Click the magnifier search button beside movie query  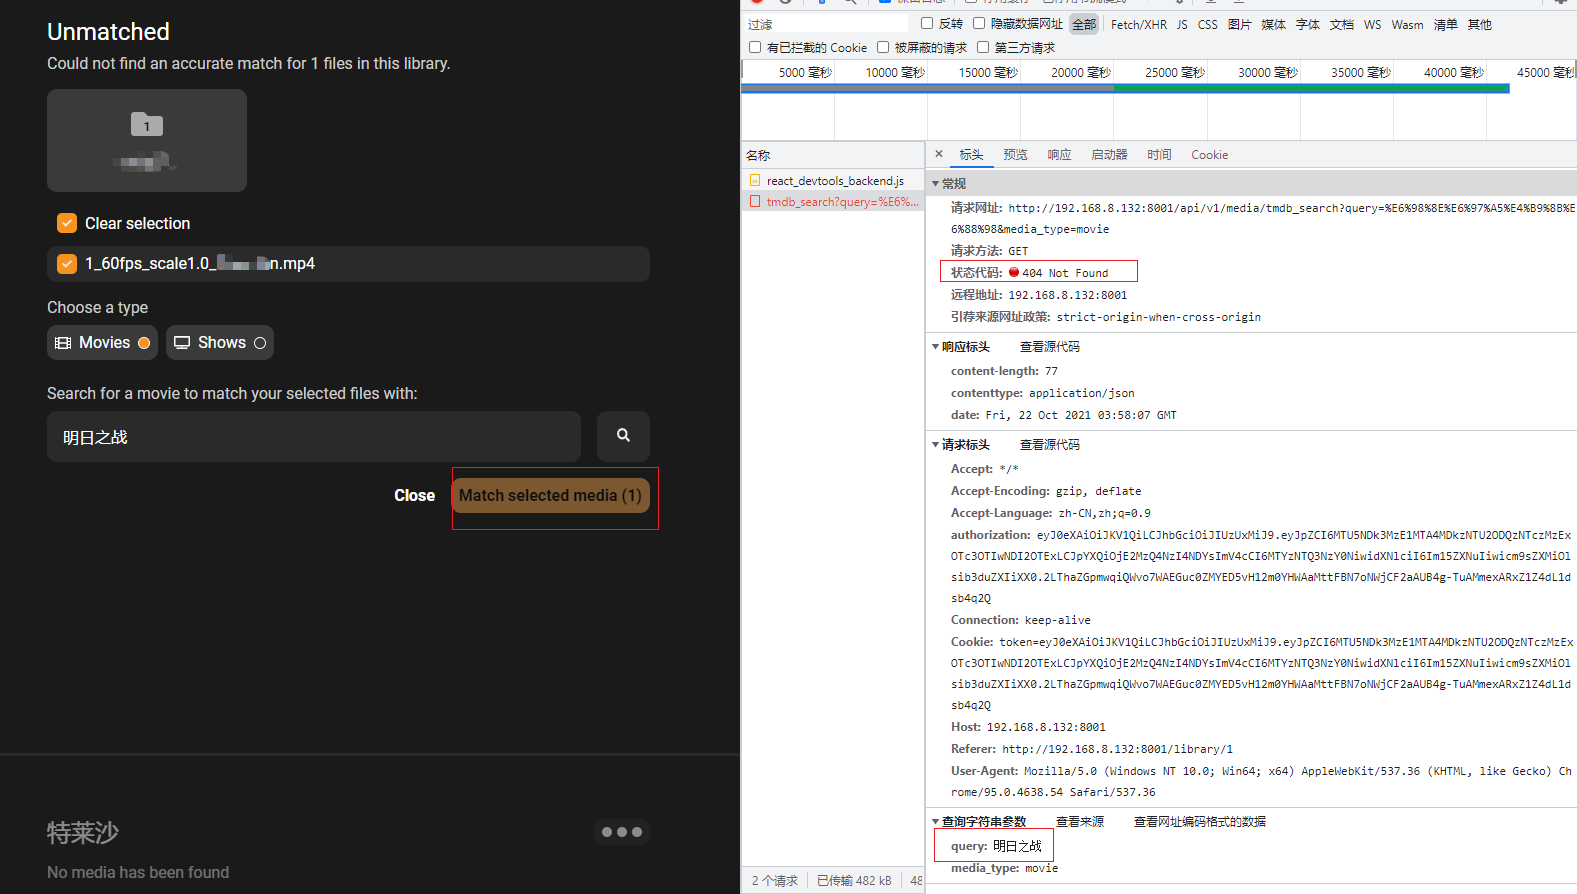(623, 436)
